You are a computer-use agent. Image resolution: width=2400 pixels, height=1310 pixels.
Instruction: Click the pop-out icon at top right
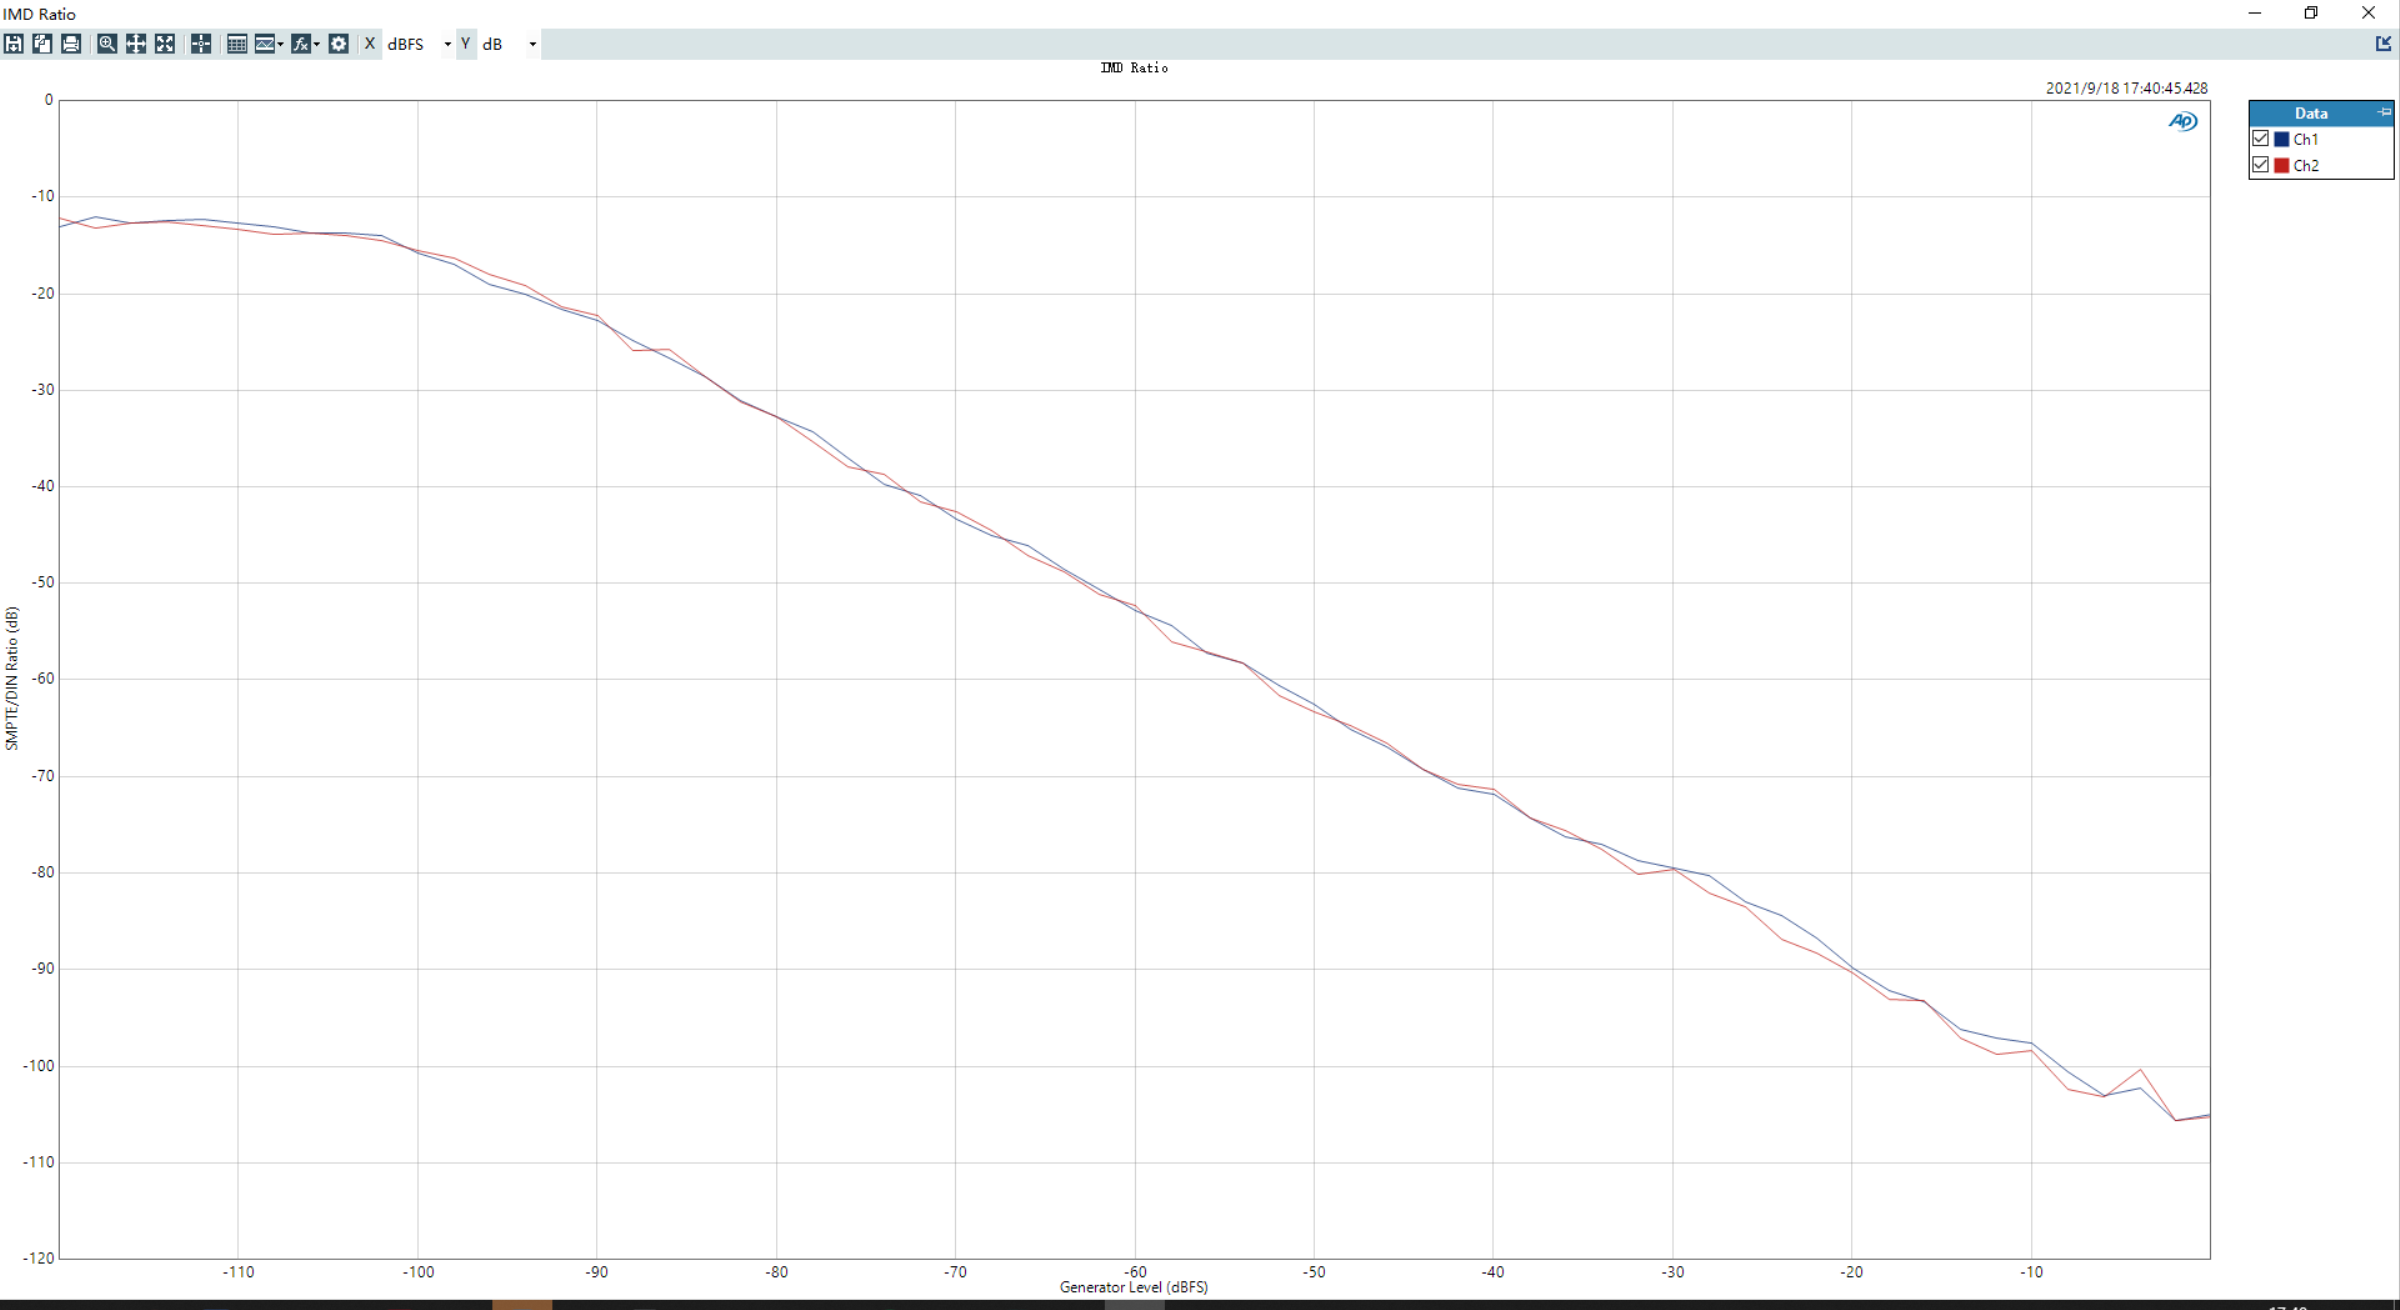coord(2384,44)
